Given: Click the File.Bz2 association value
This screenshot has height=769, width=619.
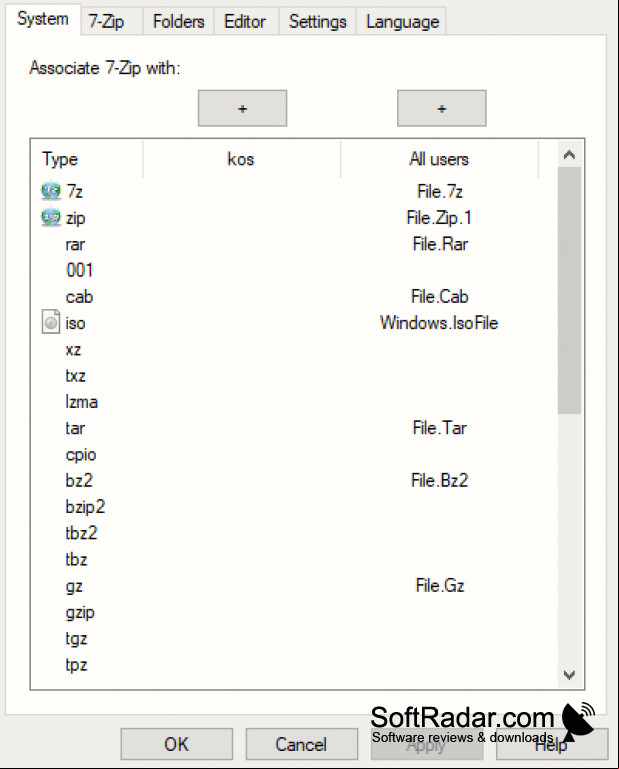Looking at the screenshot, I should pos(439,480).
